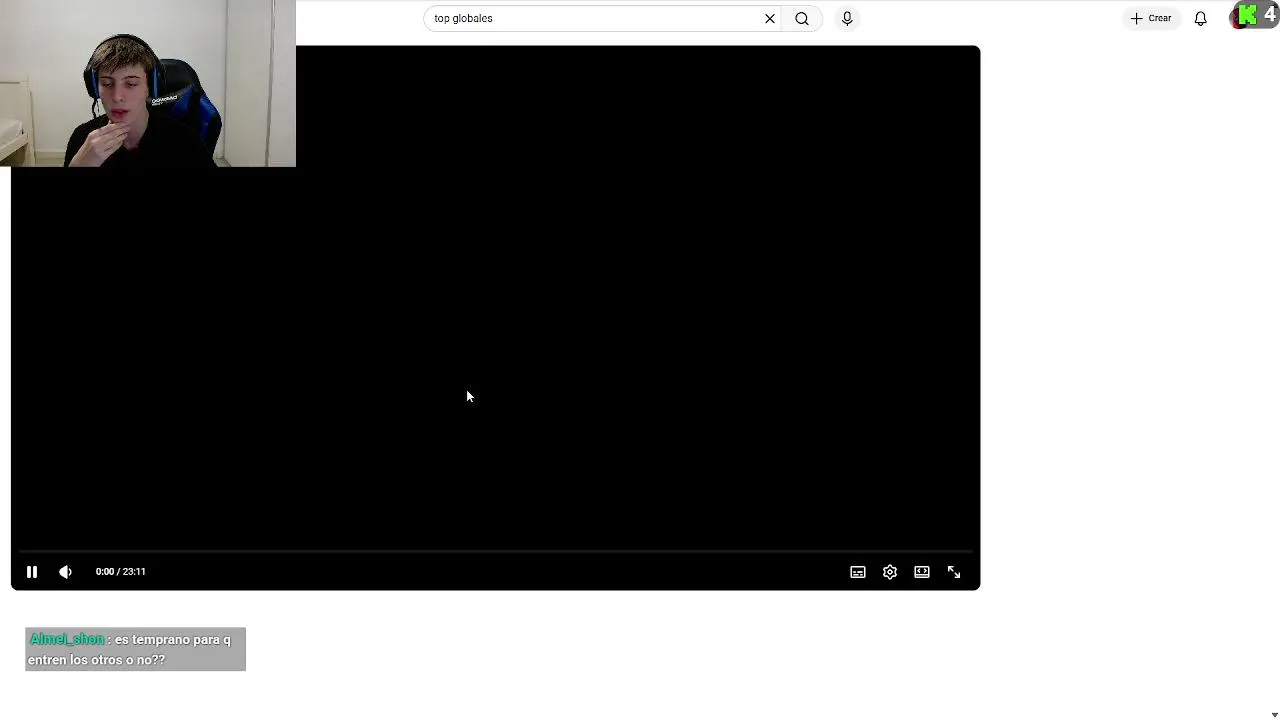The width and height of the screenshot is (1280, 720).
Task: Clear the search text with X
Action: (770, 18)
